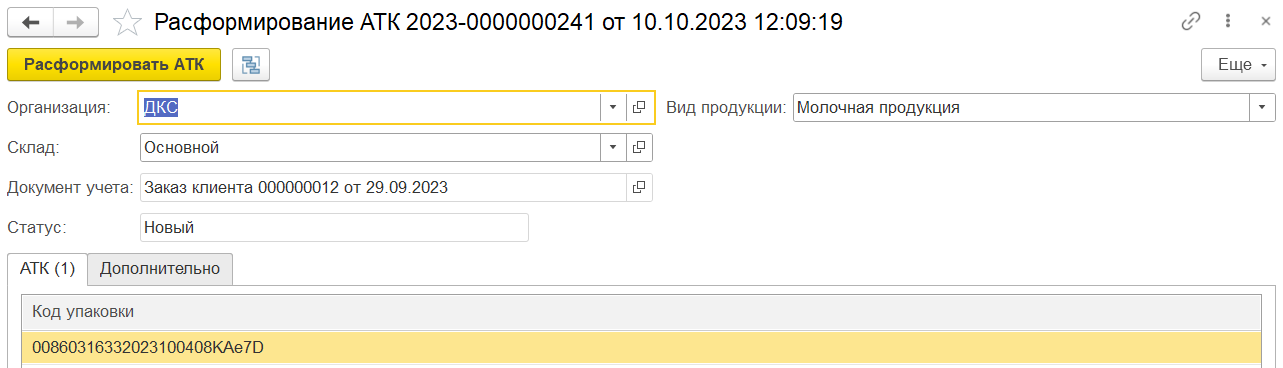Add document to favorites star
The image size is (1283, 368).
point(127,22)
